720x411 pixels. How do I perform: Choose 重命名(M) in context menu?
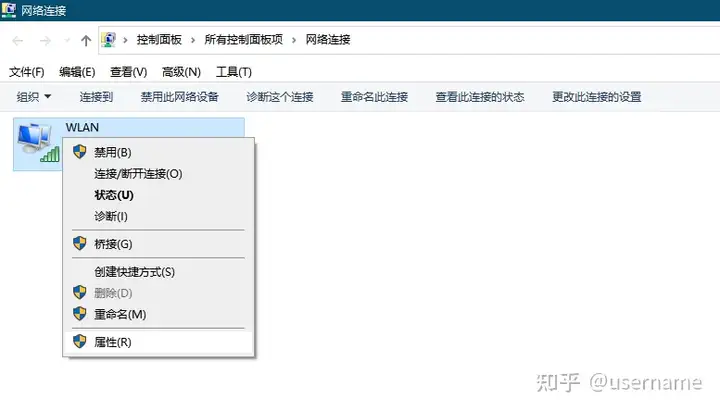[x=159, y=315]
